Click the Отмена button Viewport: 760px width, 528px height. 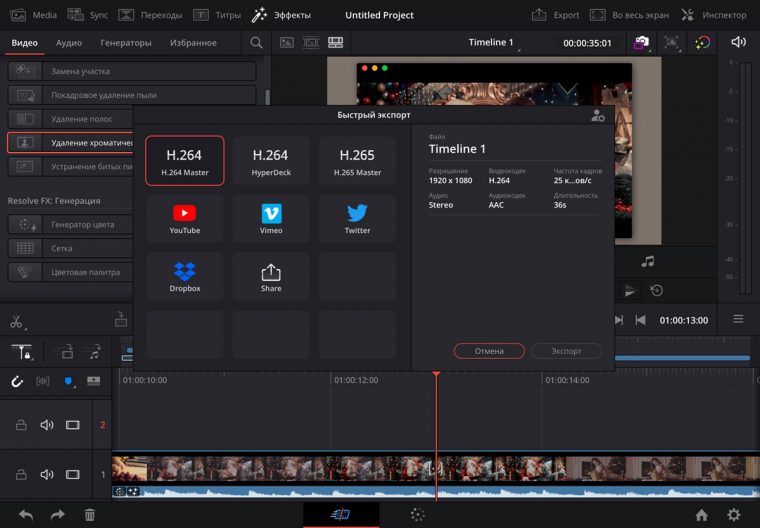click(489, 351)
